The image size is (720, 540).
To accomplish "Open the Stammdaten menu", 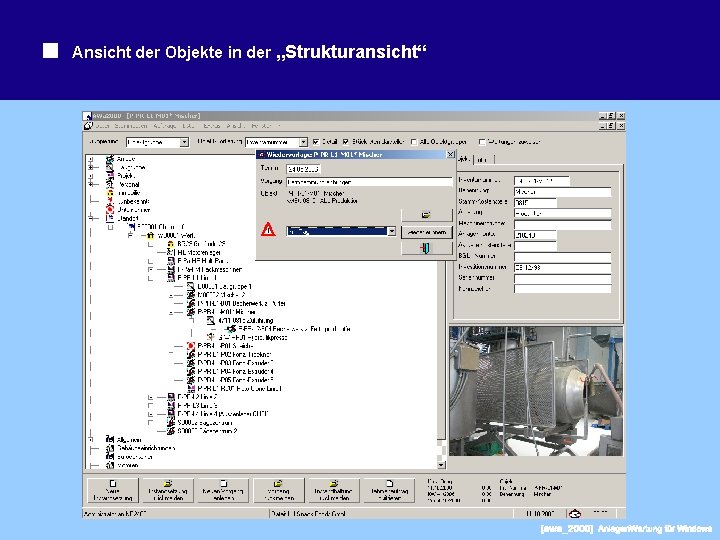I will click(130, 125).
